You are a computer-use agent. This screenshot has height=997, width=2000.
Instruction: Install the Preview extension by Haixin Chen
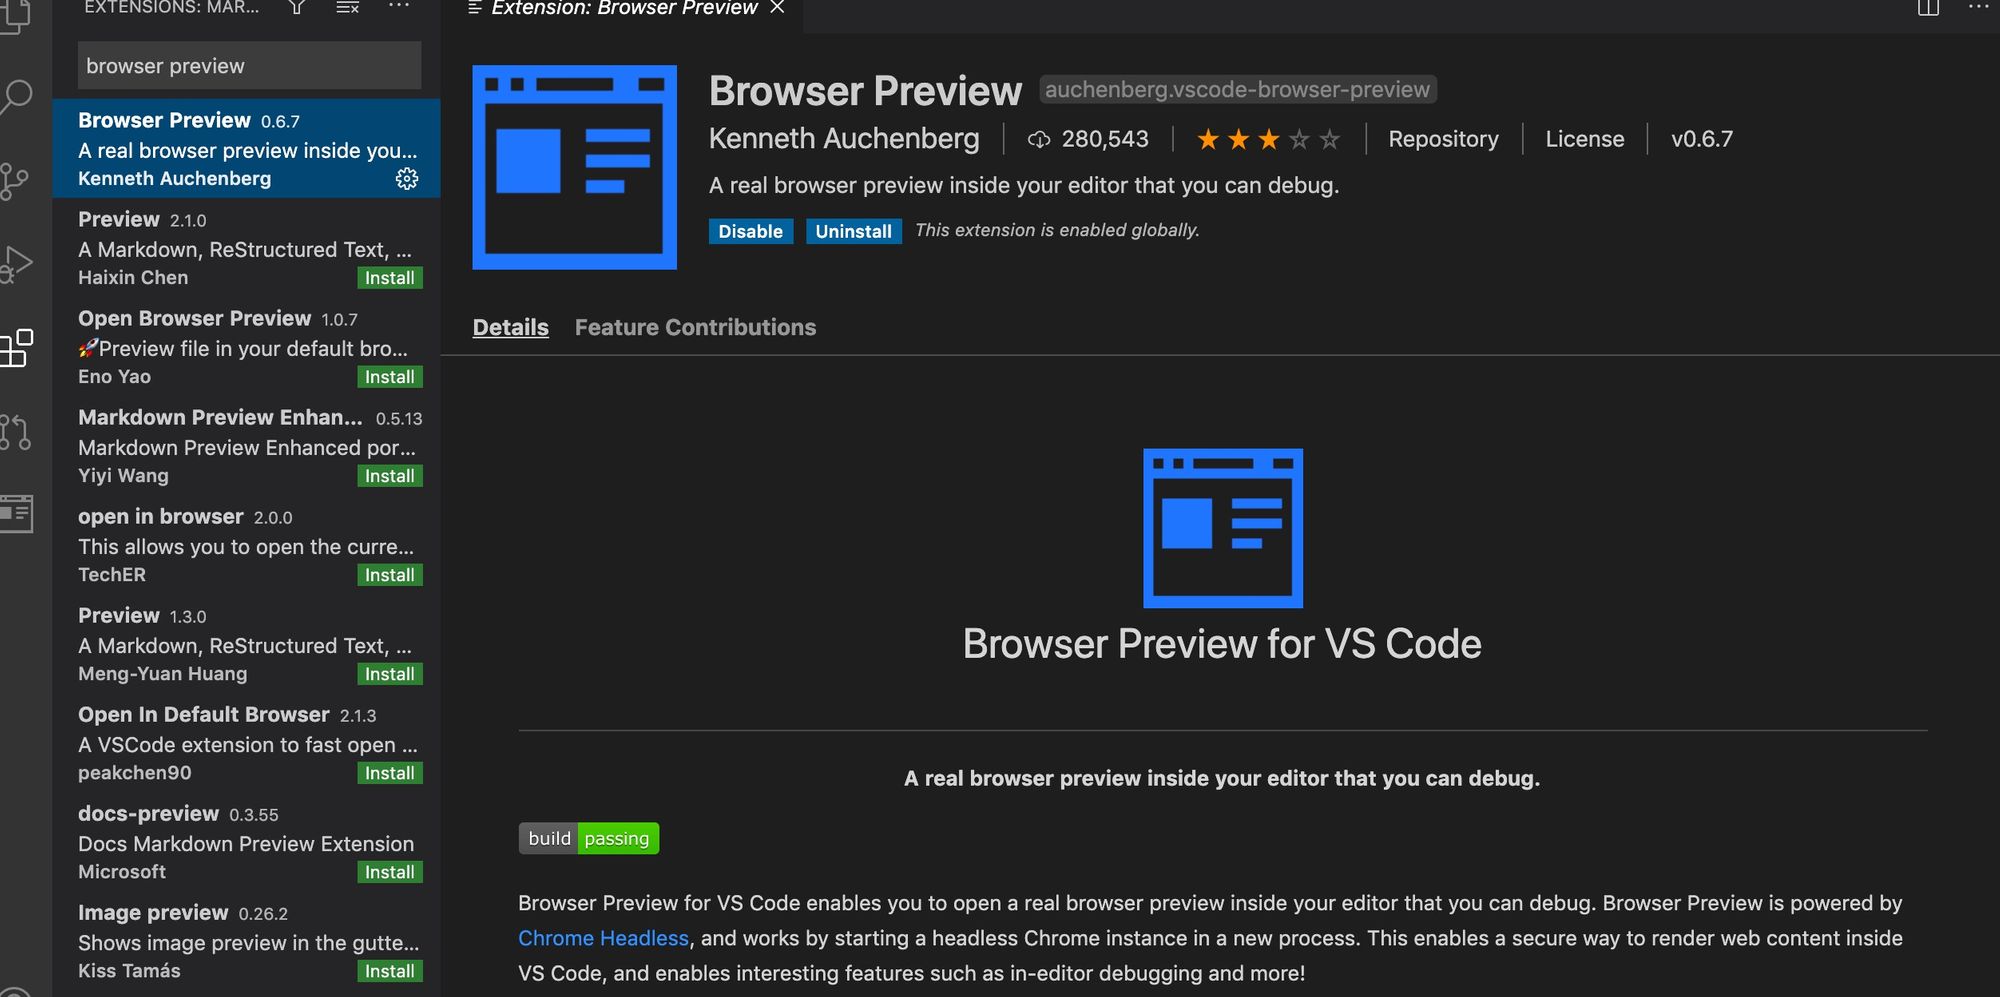(390, 278)
